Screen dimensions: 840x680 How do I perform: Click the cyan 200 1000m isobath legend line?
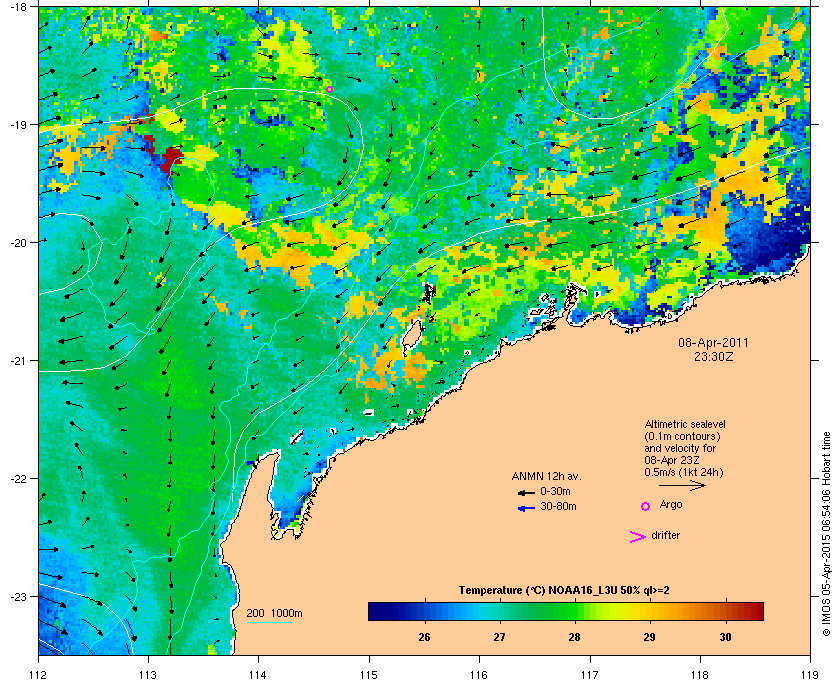coord(268,622)
